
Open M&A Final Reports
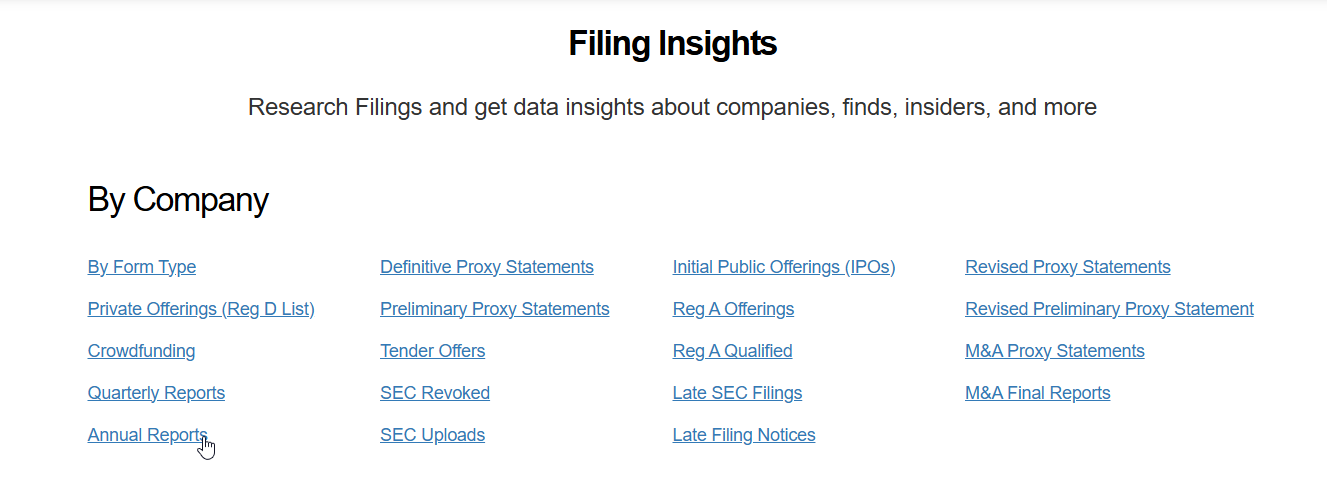(1037, 393)
